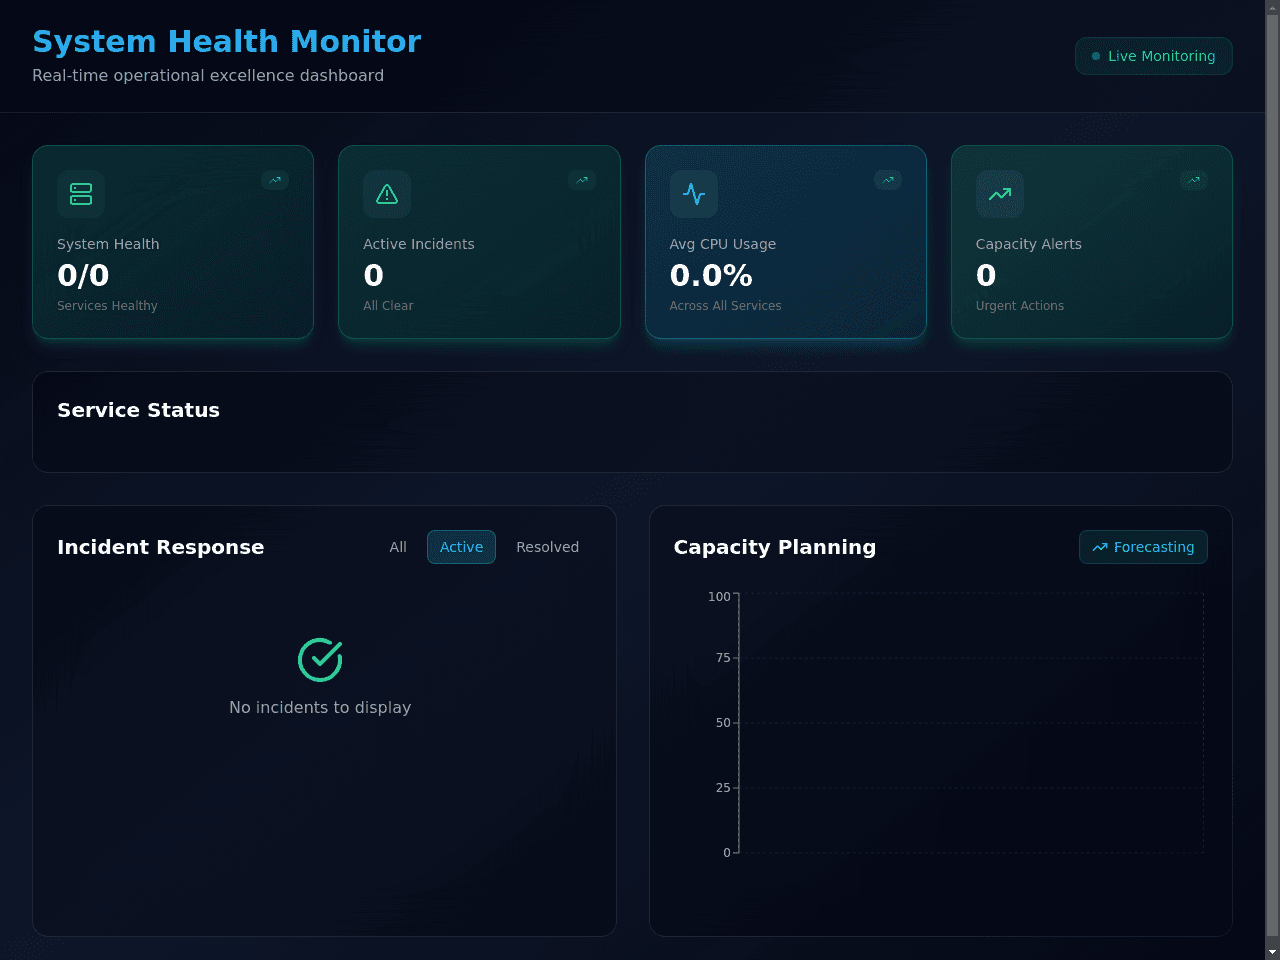Click the trend badge on System Health card
This screenshot has width=1280, height=960.
pos(275,180)
